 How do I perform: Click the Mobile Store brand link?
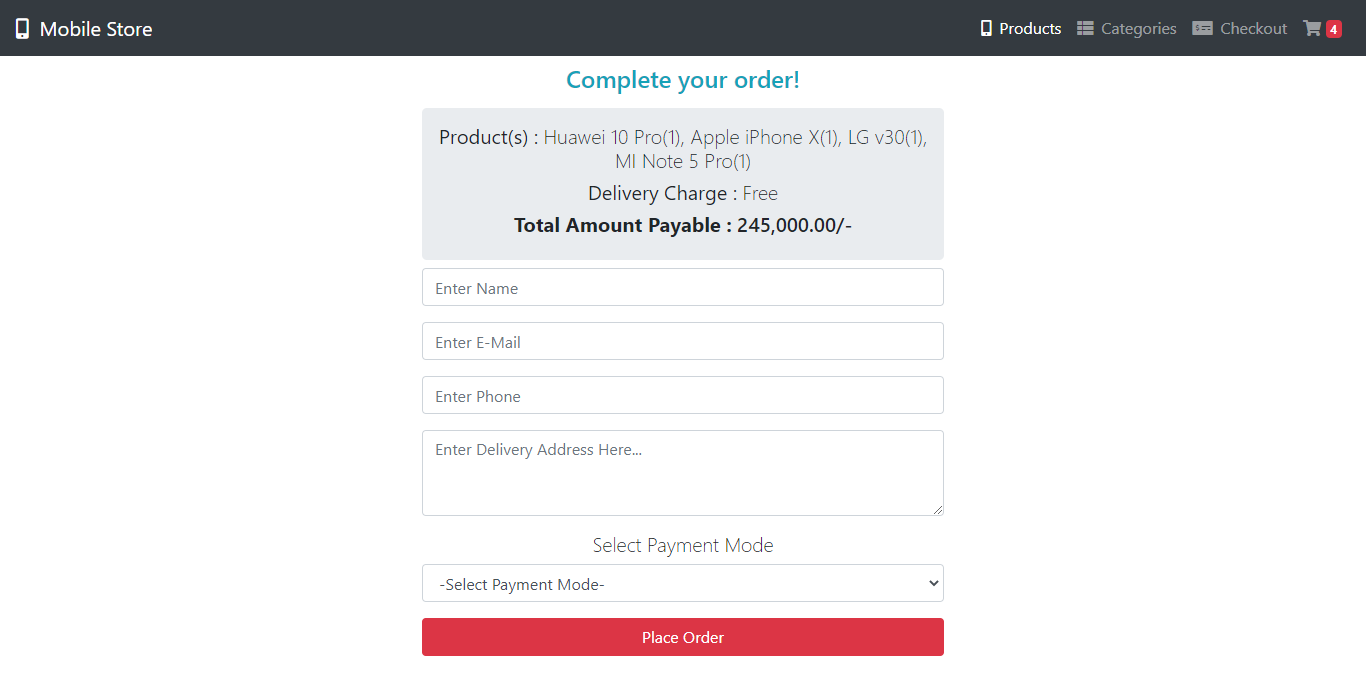pos(83,28)
